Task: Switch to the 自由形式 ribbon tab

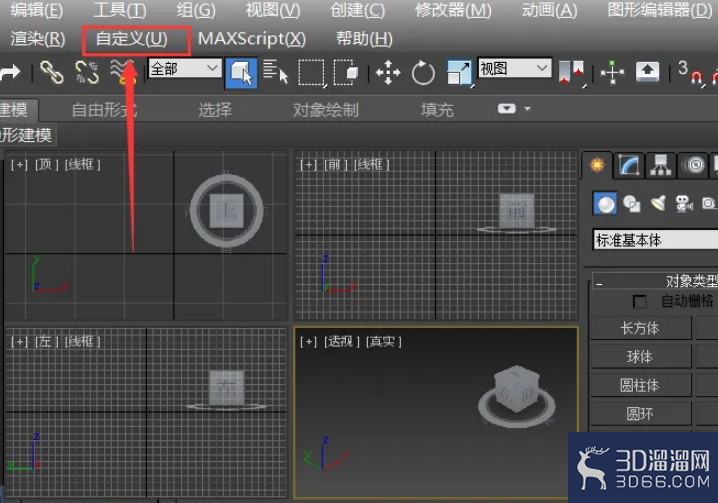Action: click(x=104, y=110)
